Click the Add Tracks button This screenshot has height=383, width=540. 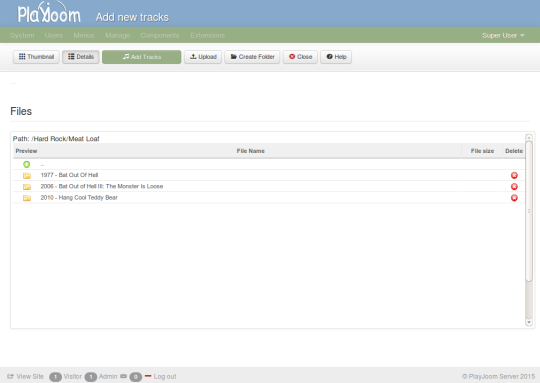coord(142,57)
